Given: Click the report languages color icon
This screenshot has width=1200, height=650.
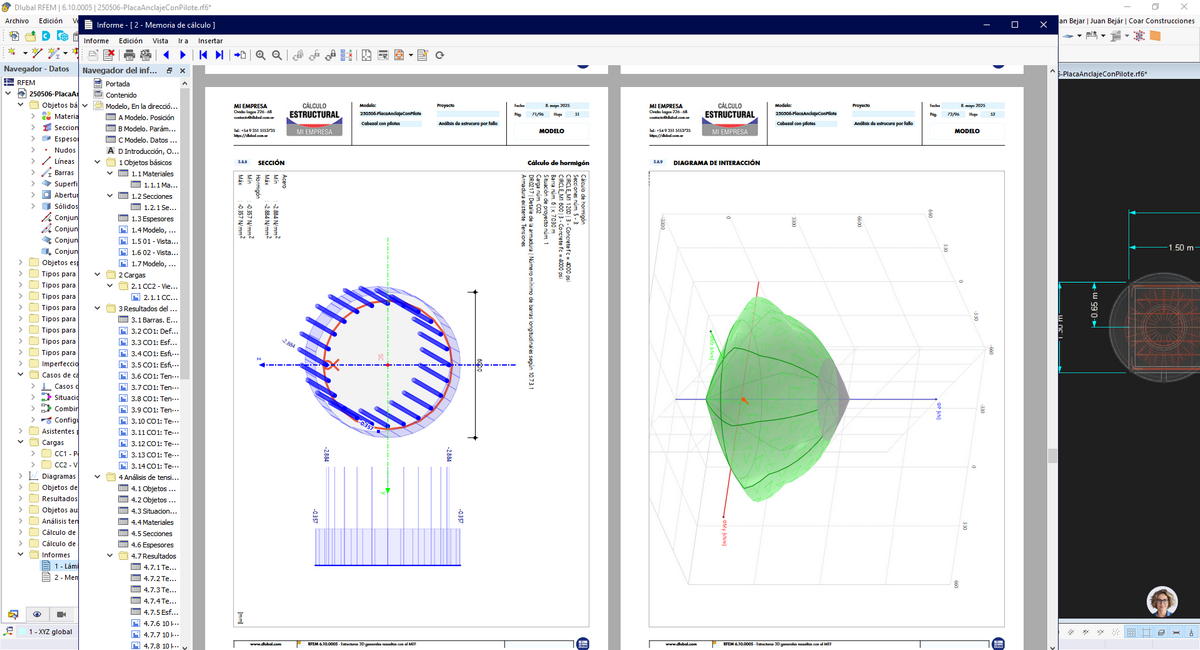Looking at the screenshot, I should pyautogui.click(x=346, y=55).
